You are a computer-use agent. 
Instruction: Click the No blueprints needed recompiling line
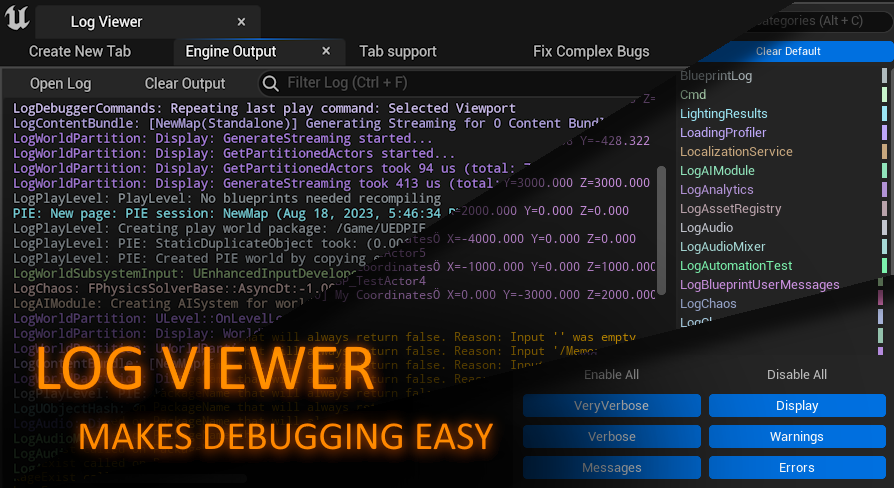[x=227, y=198]
